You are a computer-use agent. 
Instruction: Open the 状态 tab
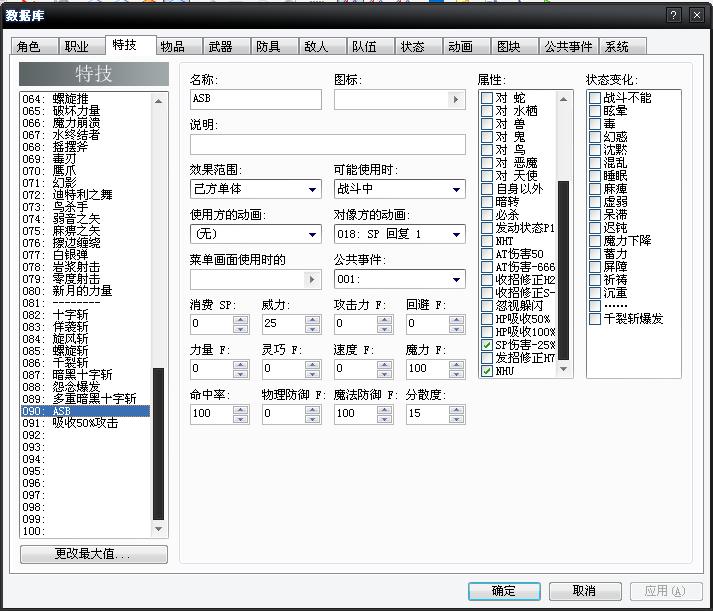point(419,46)
